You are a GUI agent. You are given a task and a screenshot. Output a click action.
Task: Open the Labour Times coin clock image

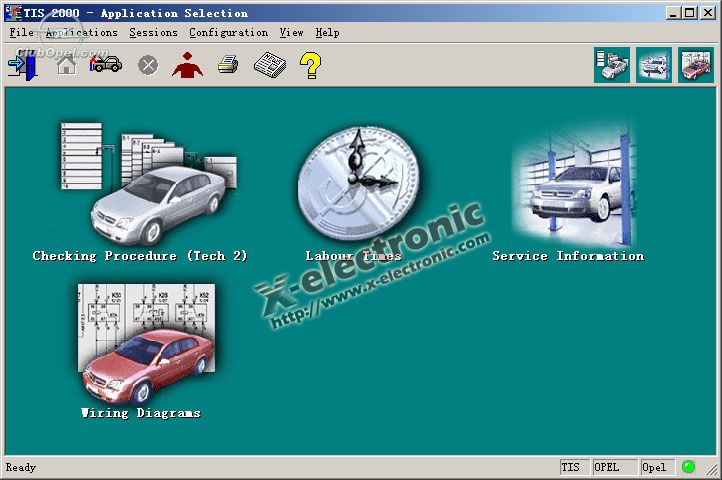pos(358,183)
